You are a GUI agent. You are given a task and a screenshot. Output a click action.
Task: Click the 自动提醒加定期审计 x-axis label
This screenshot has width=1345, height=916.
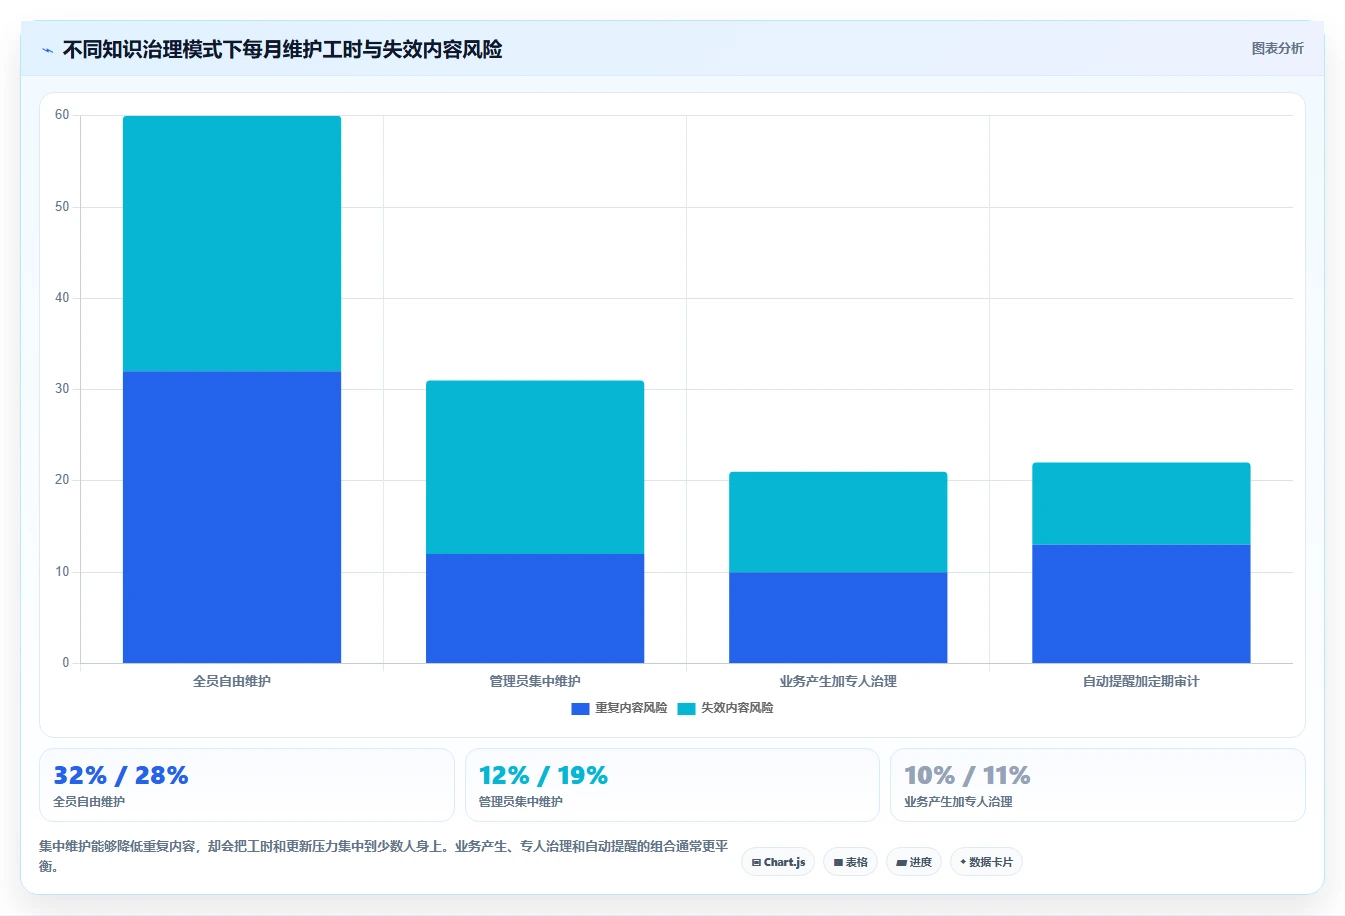pyautogui.click(x=1141, y=681)
